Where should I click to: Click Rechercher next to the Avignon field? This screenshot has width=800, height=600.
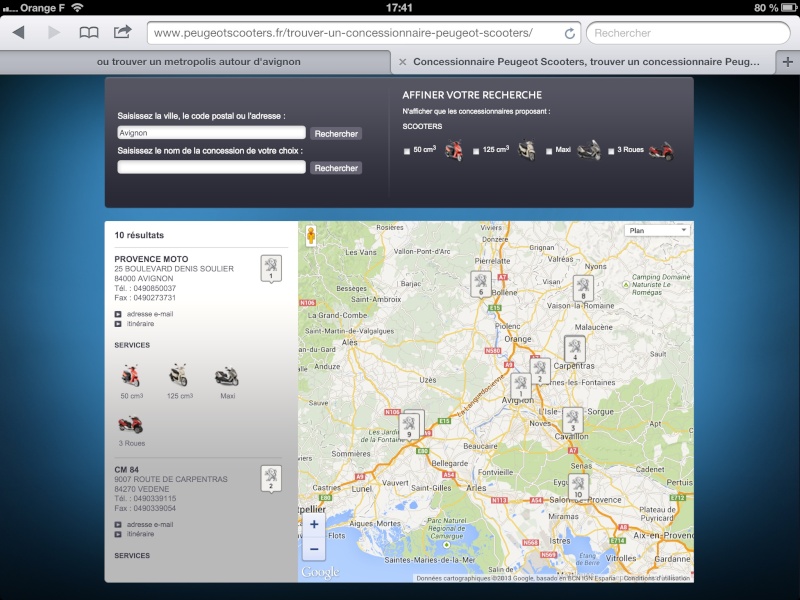336,133
